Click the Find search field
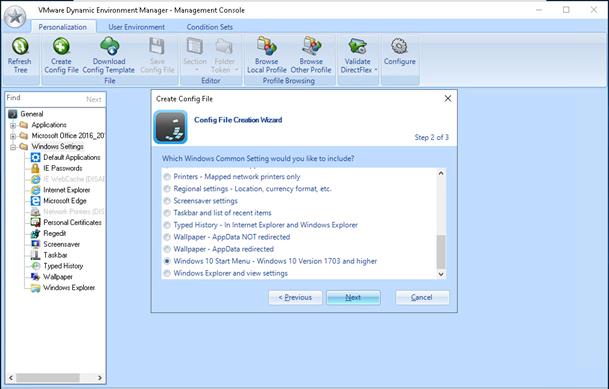 click(44, 98)
